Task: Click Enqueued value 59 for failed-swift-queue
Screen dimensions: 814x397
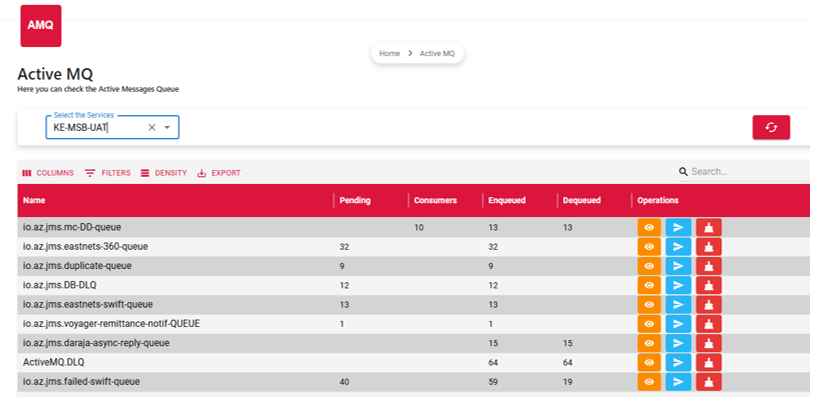Action: pos(493,382)
